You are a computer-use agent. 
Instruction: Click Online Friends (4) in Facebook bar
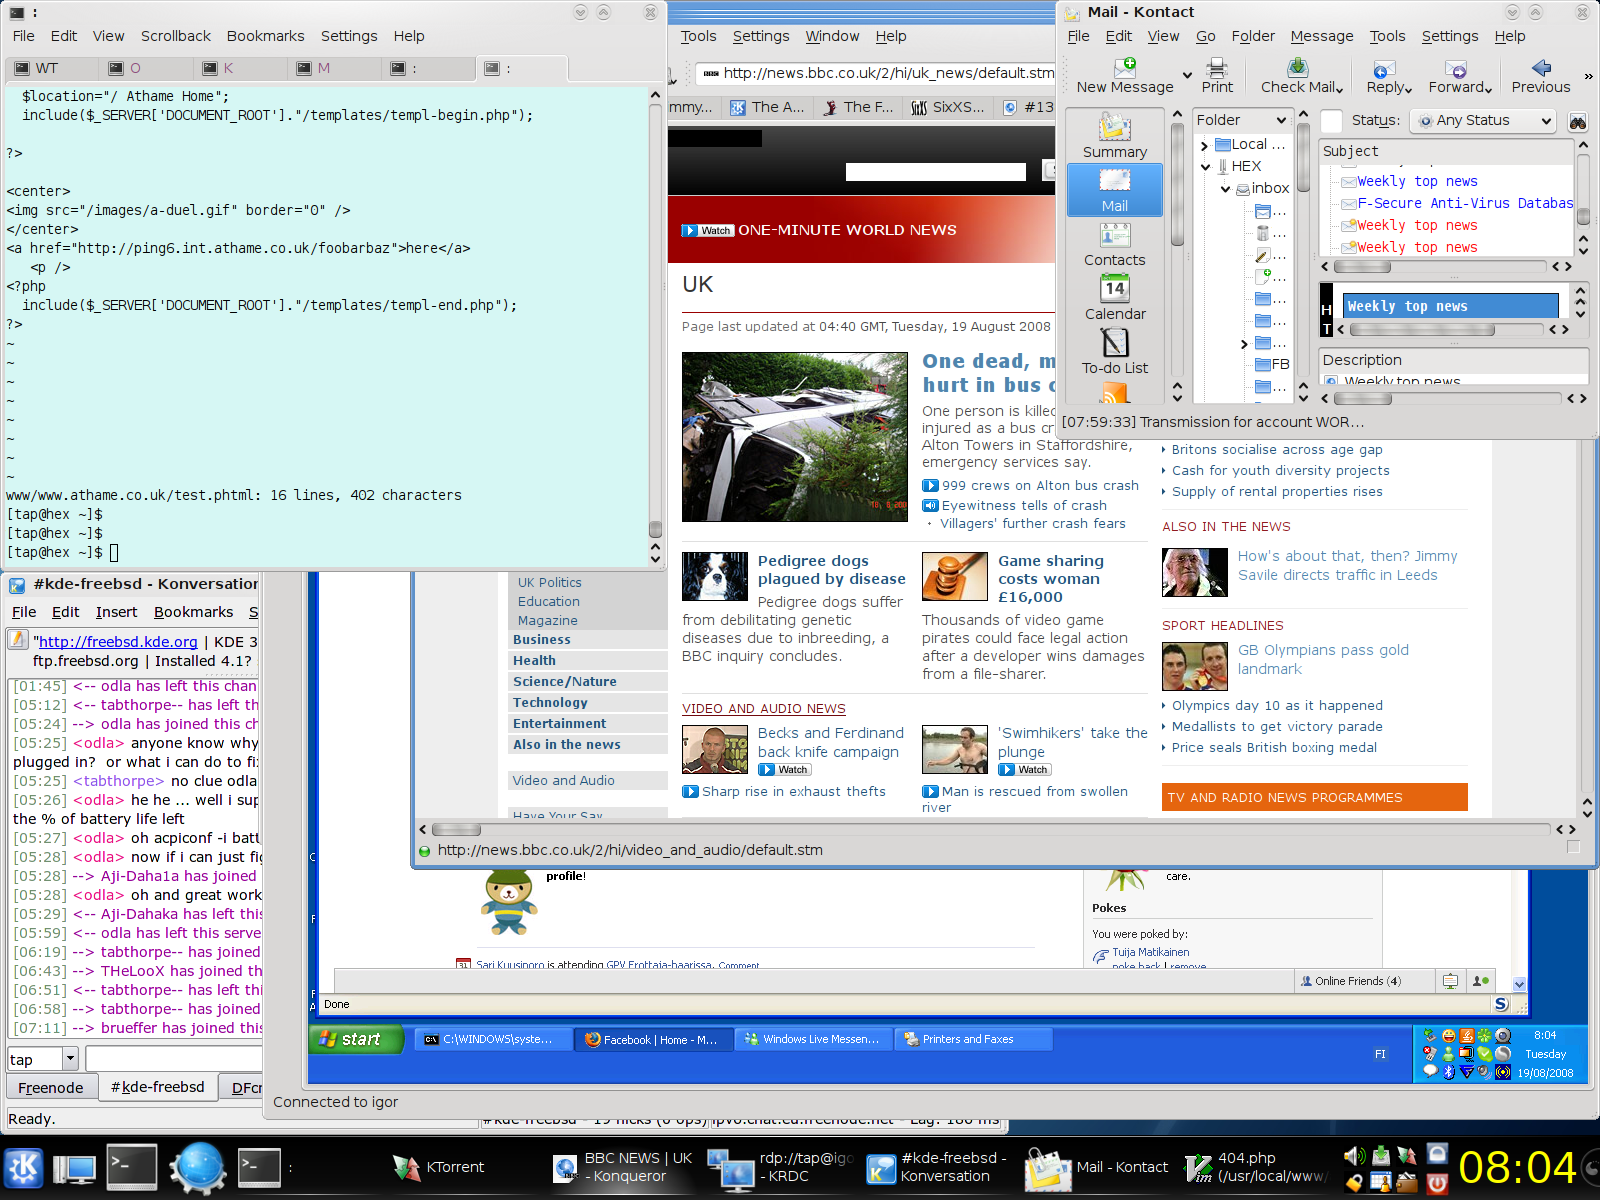point(1351,981)
